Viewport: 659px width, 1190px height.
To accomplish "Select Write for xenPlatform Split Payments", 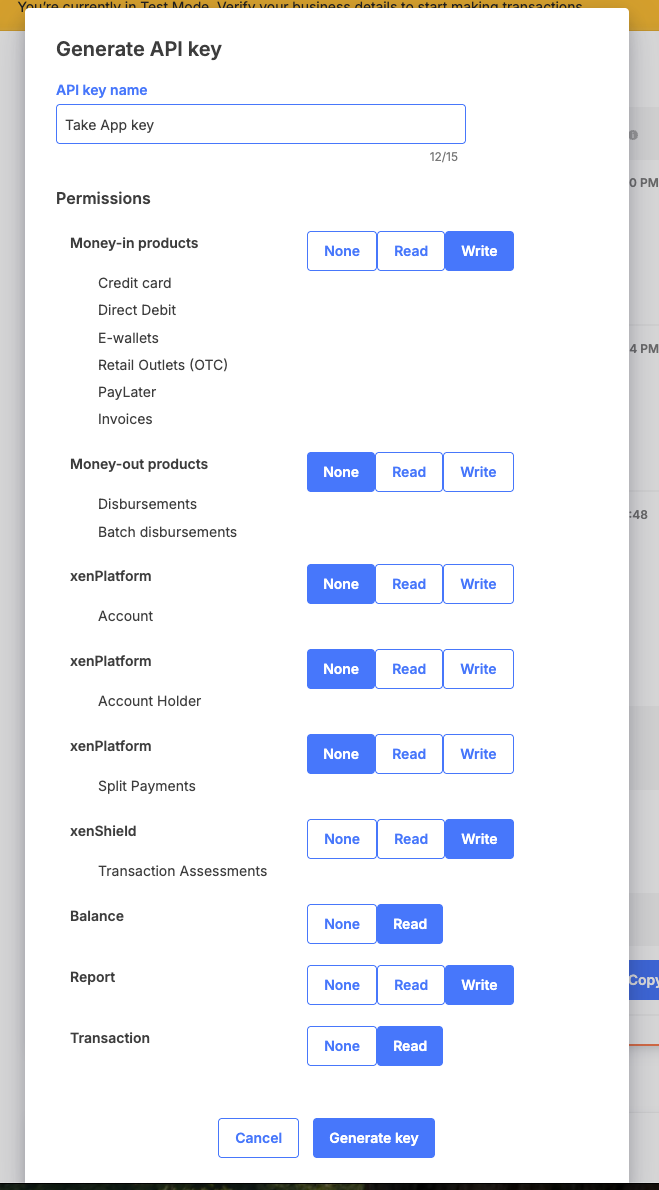I will 478,754.
